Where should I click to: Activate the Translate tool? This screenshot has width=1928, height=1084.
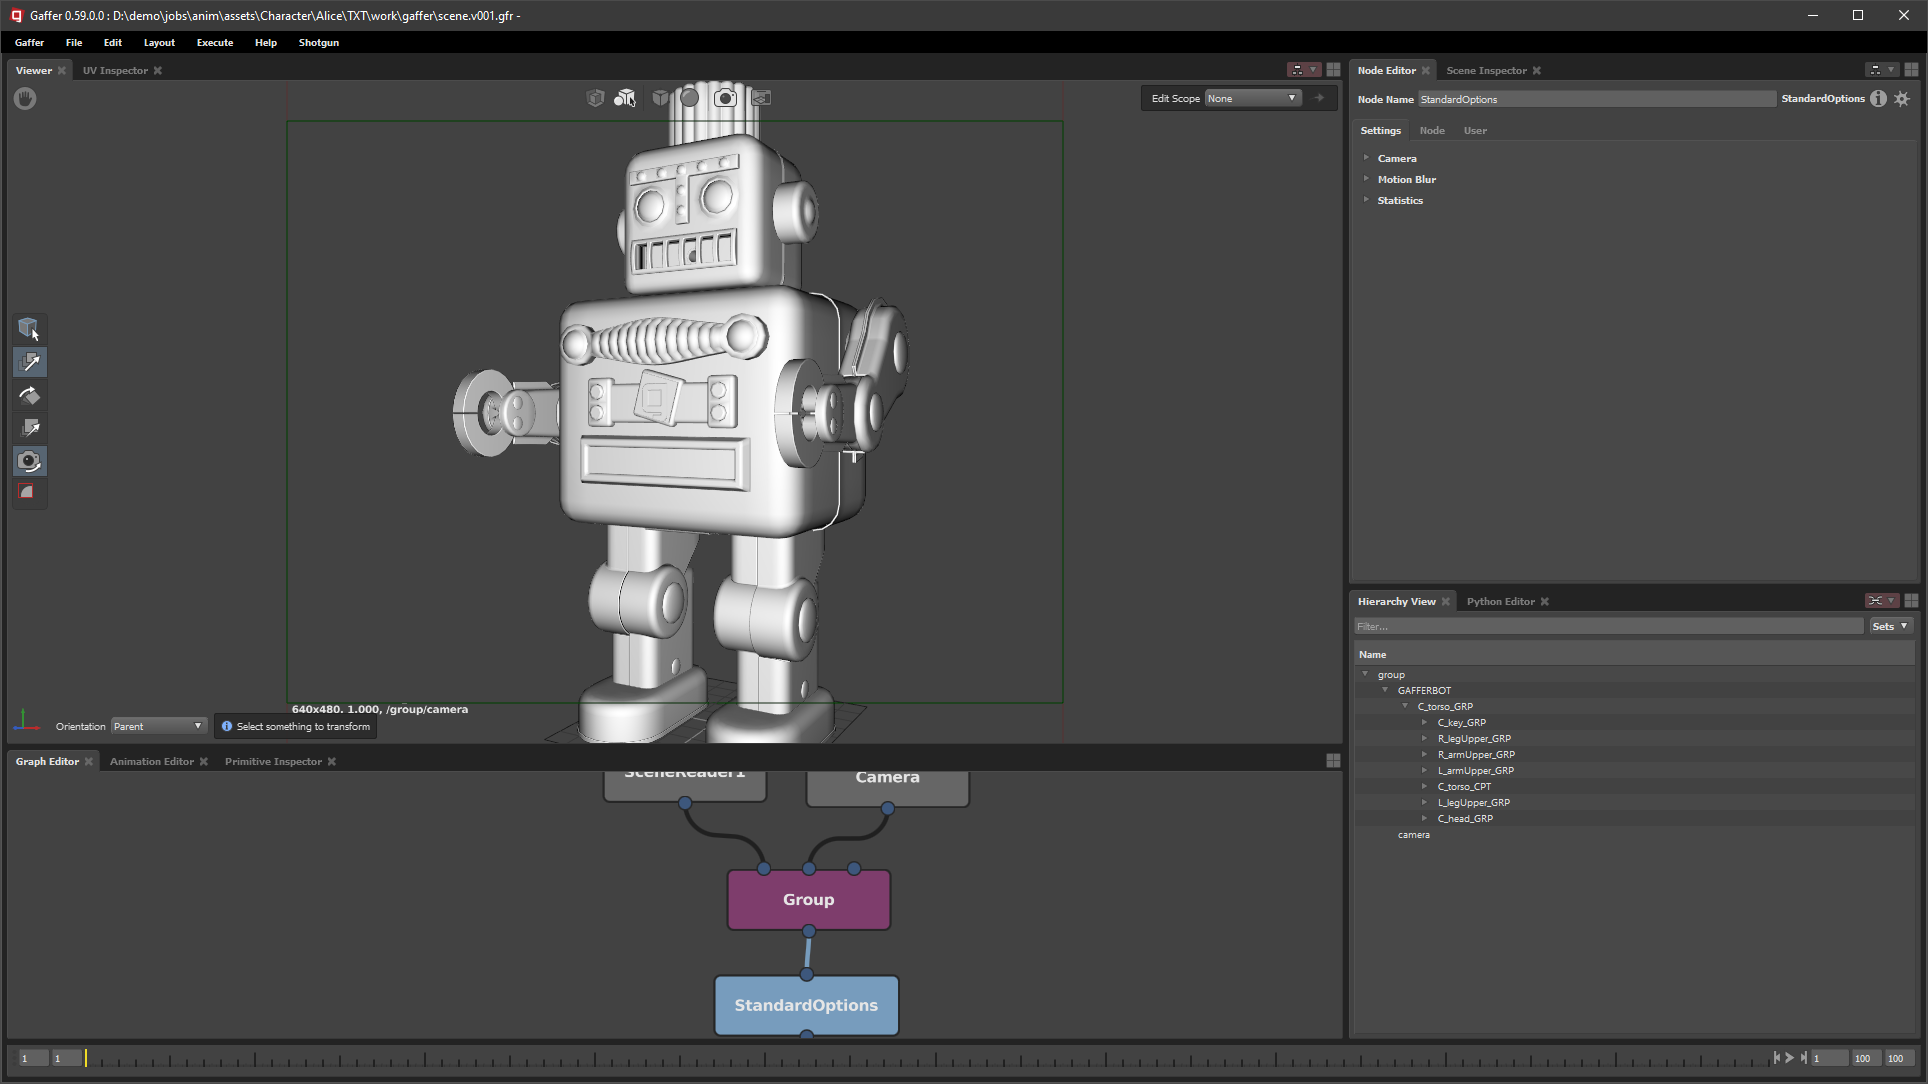point(29,362)
